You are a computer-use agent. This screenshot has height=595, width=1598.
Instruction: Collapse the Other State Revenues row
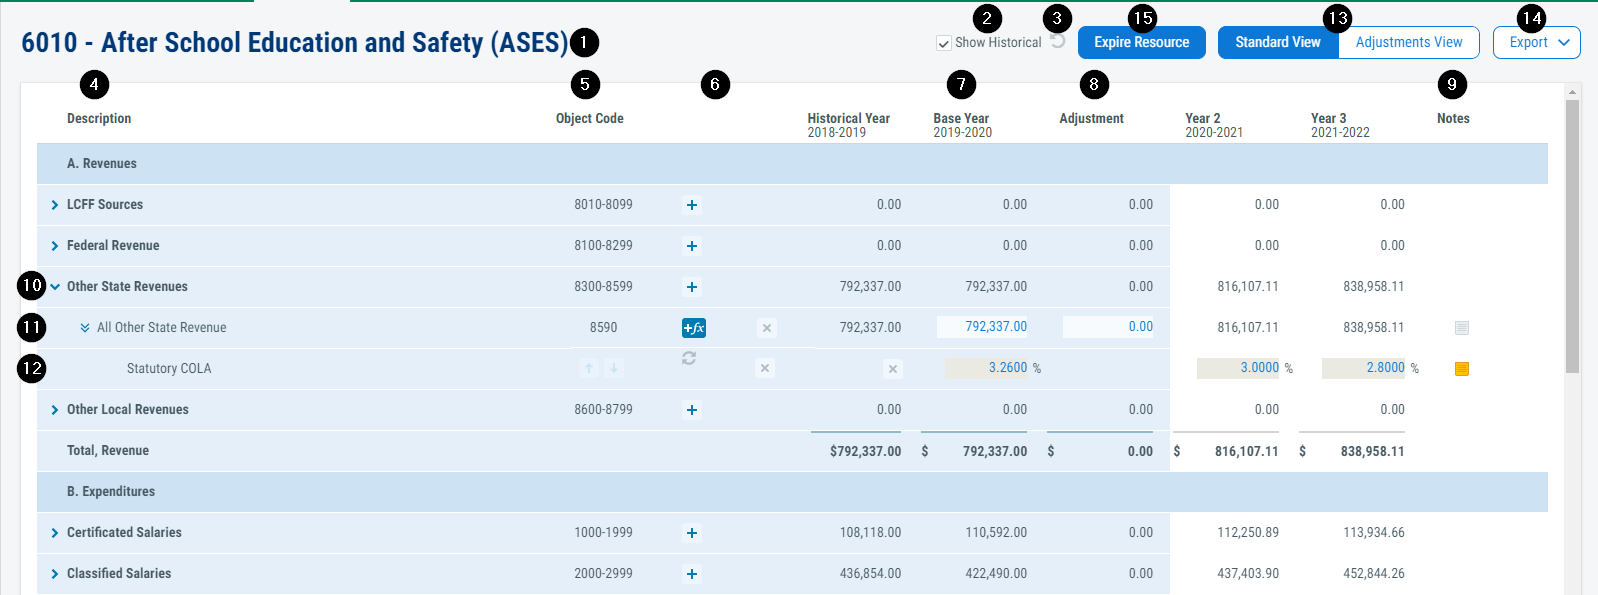[x=55, y=287]
